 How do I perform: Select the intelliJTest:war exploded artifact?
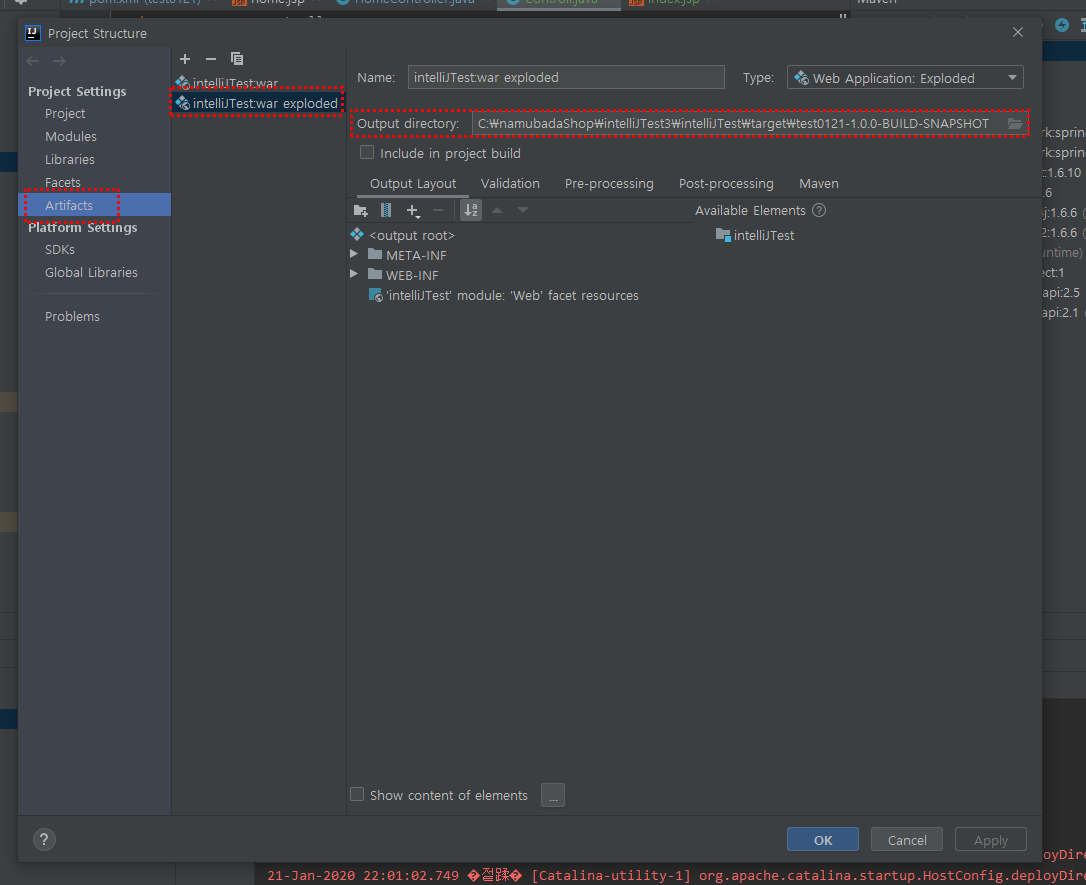point(257,103)
